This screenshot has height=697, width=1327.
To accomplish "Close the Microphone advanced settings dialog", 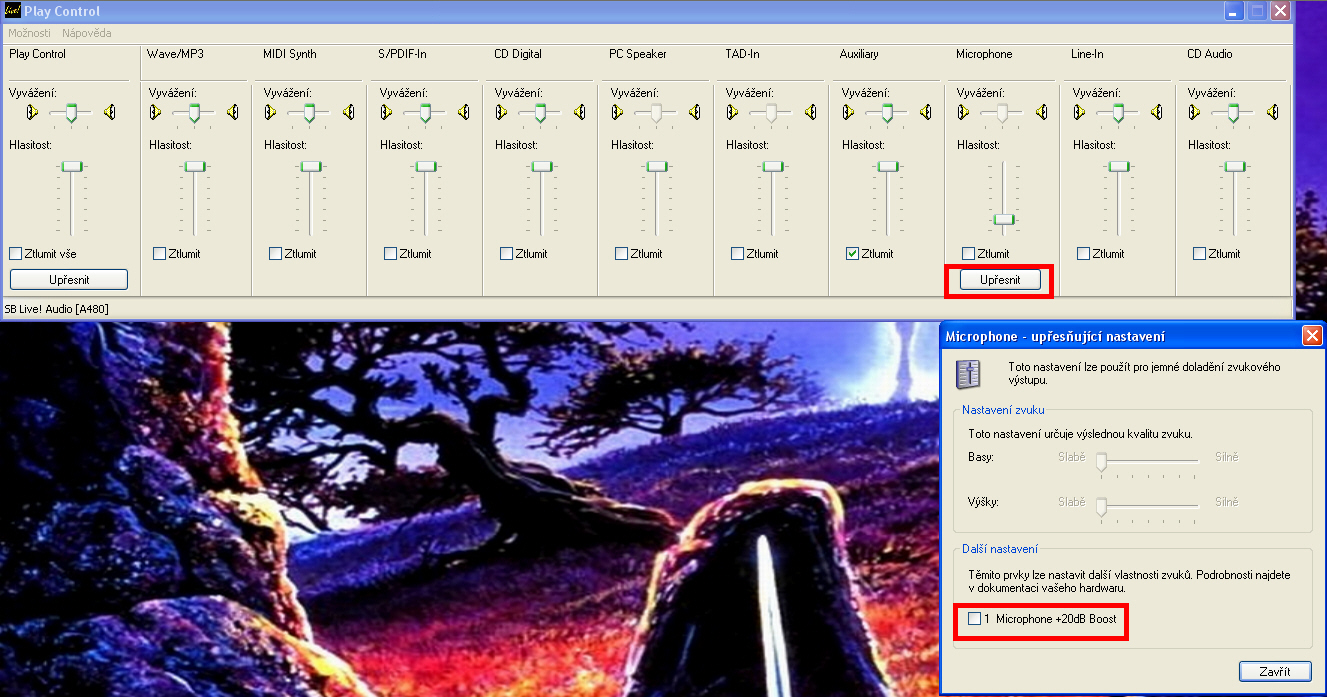I will tap(1312, 336).
